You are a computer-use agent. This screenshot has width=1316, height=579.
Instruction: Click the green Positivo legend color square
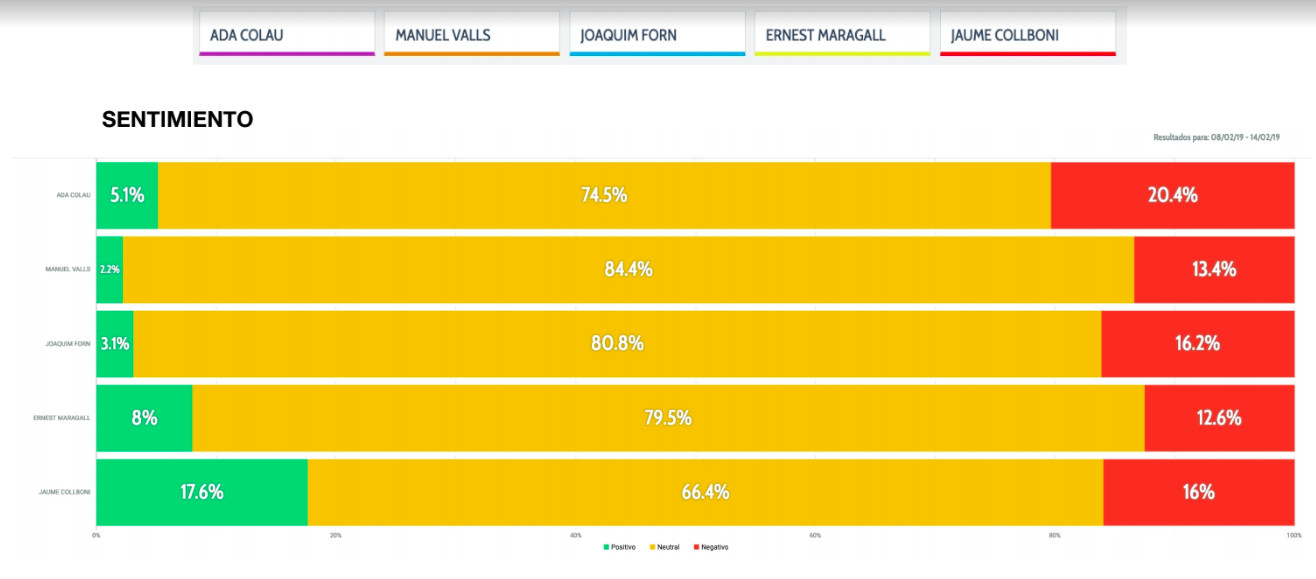(606, 547)
